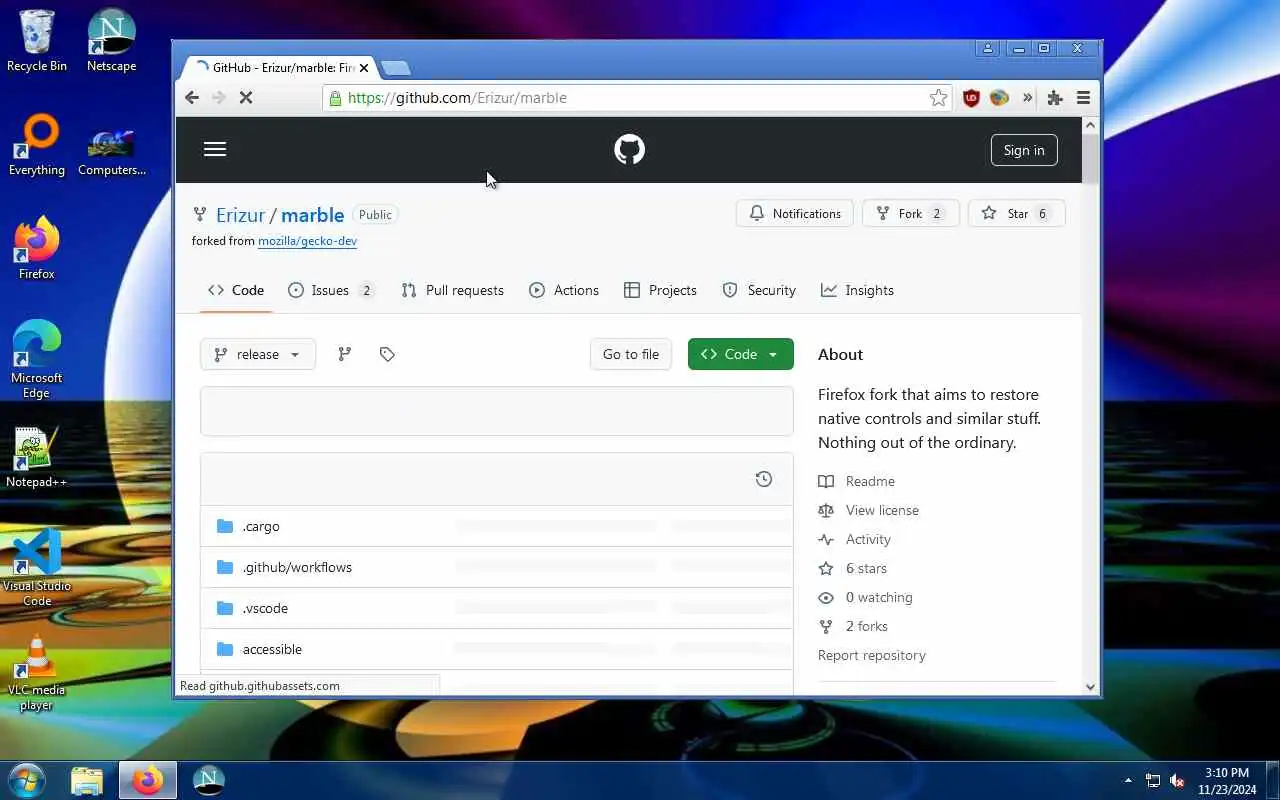1280x800 pixels.
Task: Expand the green Code dropdown button
Action: pos(740,354)
